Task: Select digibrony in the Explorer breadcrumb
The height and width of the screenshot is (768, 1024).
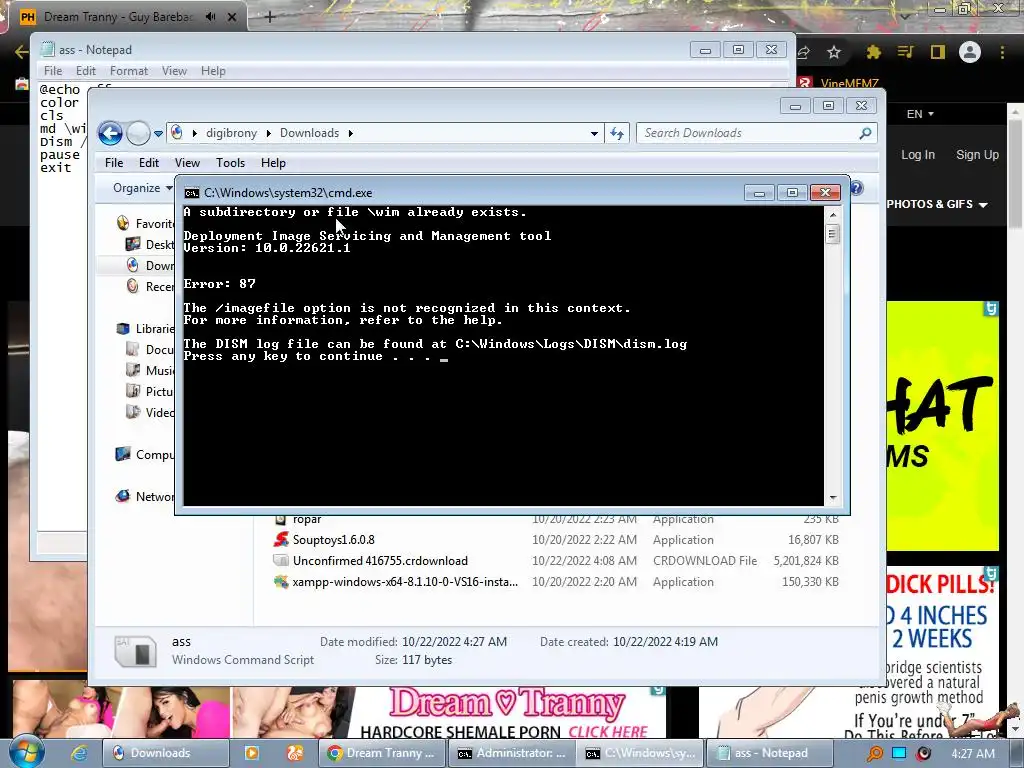Action: 231,133
